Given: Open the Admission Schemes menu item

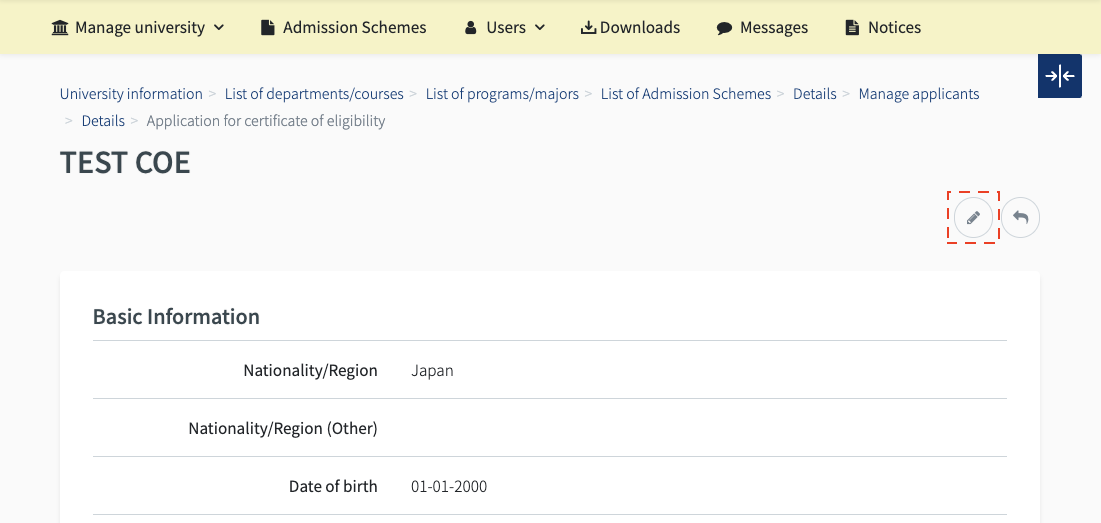Looking at the screenshot, I should [354, 28].
